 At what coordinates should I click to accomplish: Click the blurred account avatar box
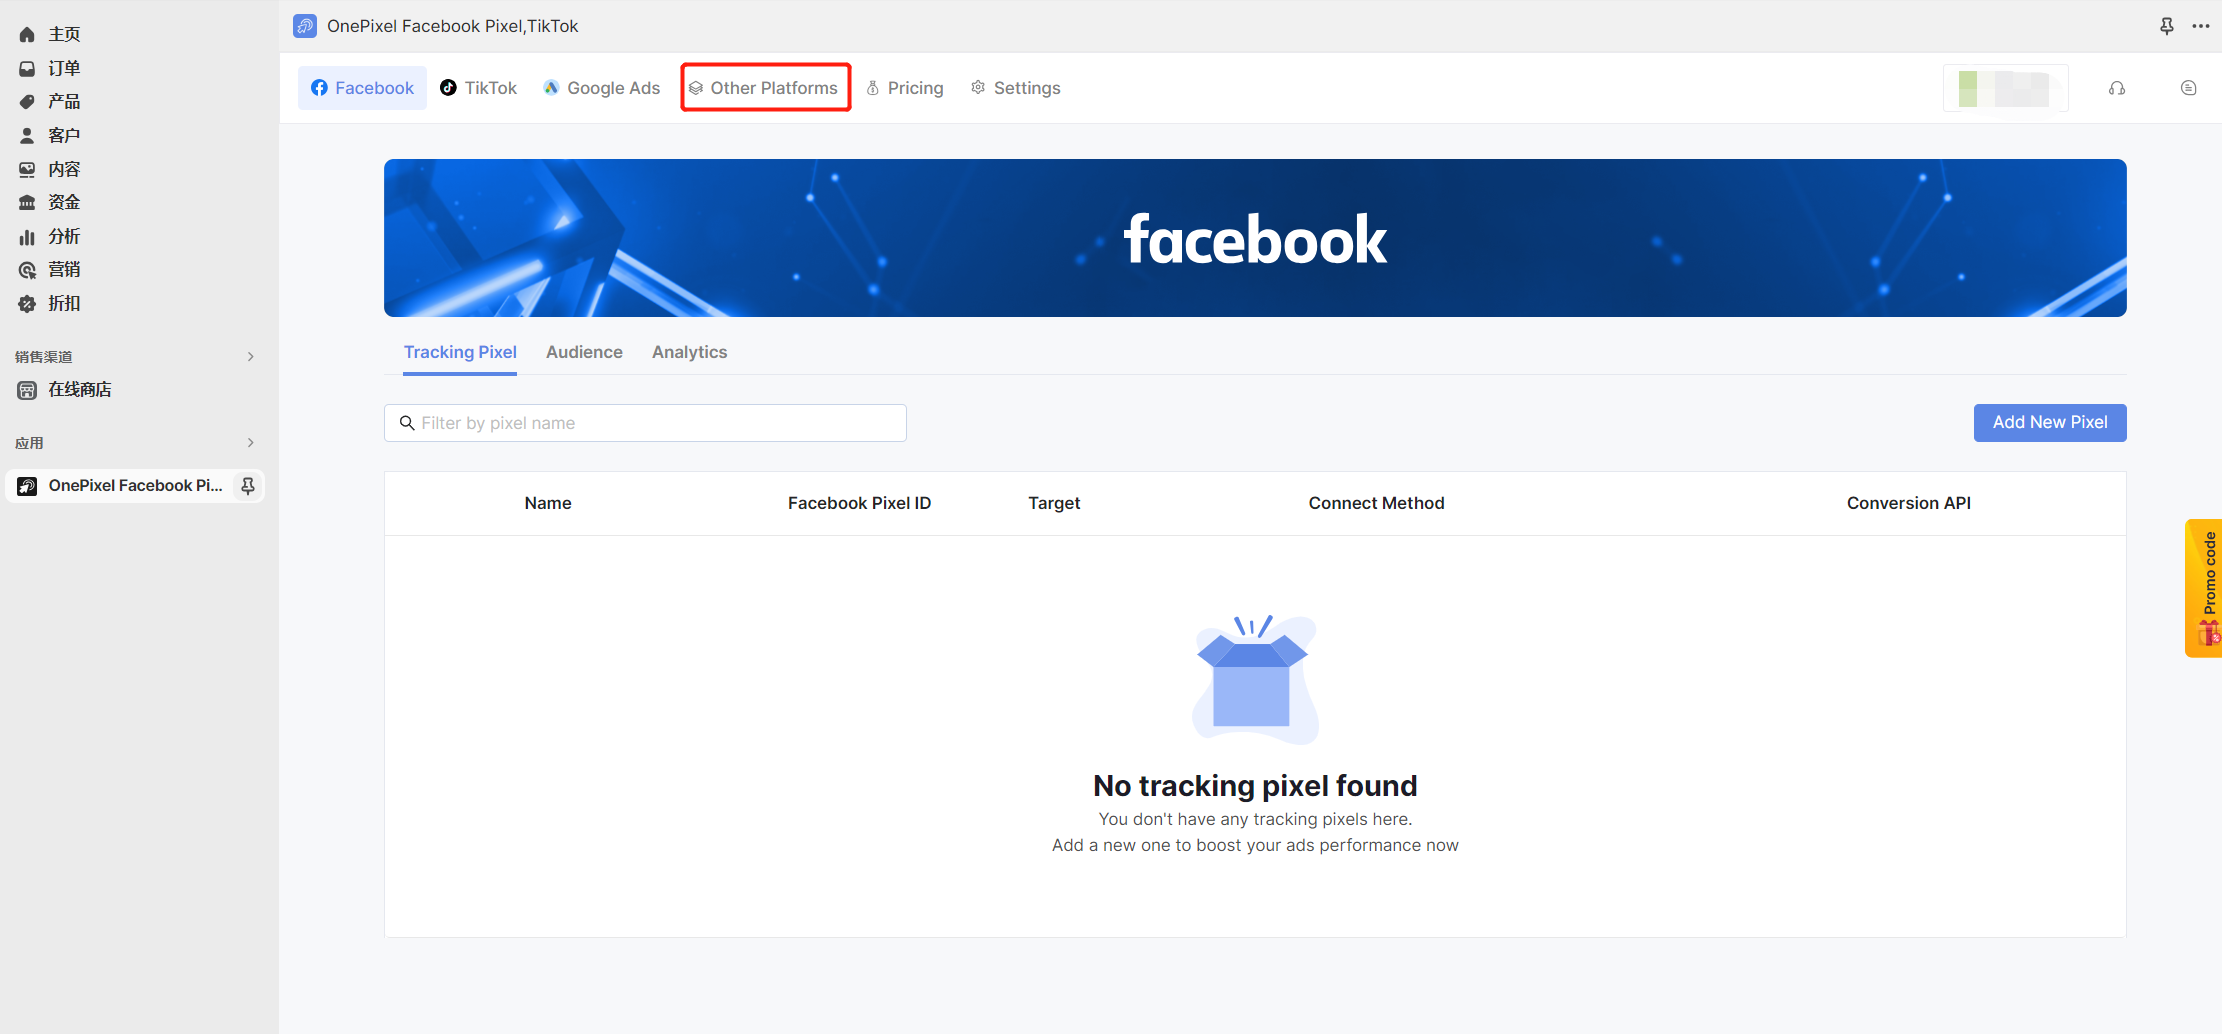pyautogui.click(x=2005, y=88)
